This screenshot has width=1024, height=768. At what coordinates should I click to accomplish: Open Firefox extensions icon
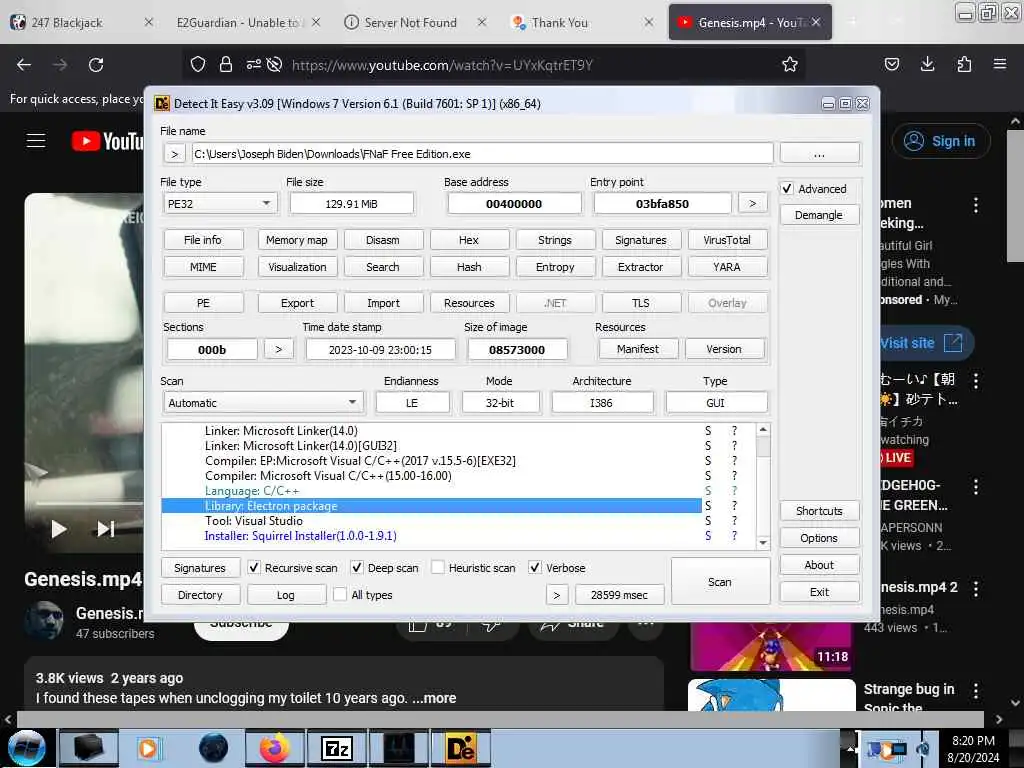pyautogui.click(x=964, y=65)
